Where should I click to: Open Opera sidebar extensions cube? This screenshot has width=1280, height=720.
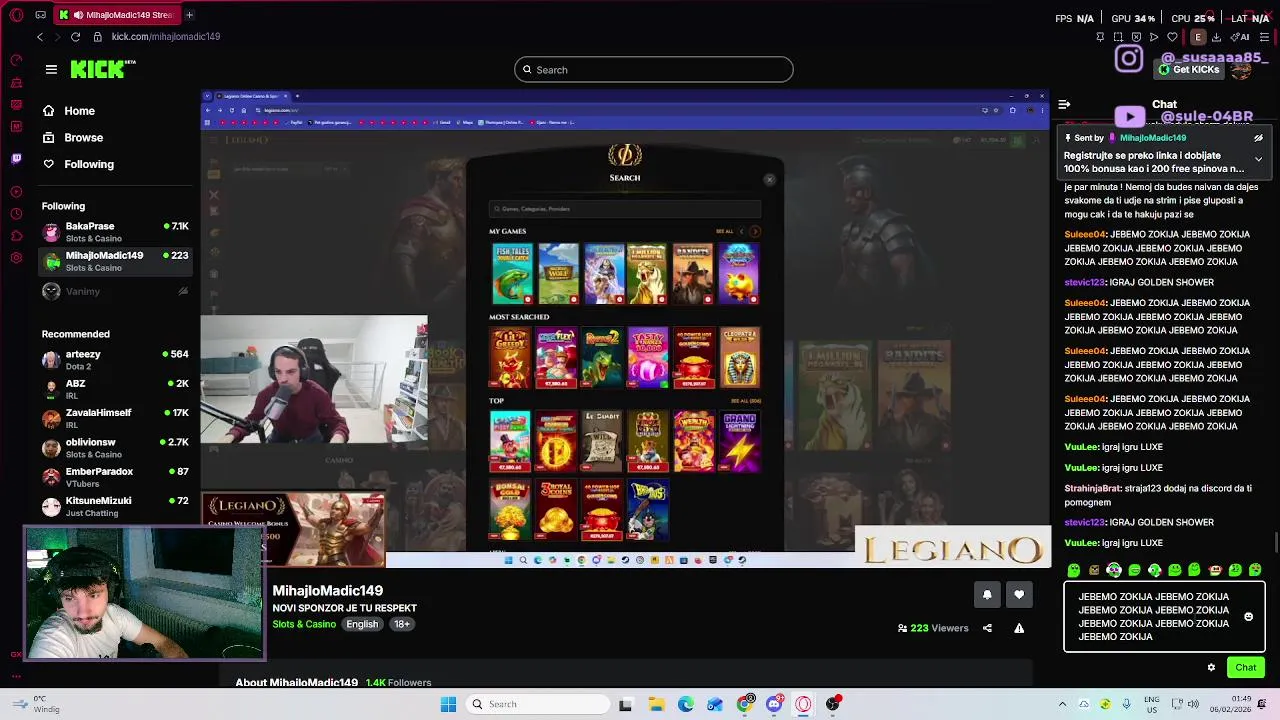tap(16, 236)
